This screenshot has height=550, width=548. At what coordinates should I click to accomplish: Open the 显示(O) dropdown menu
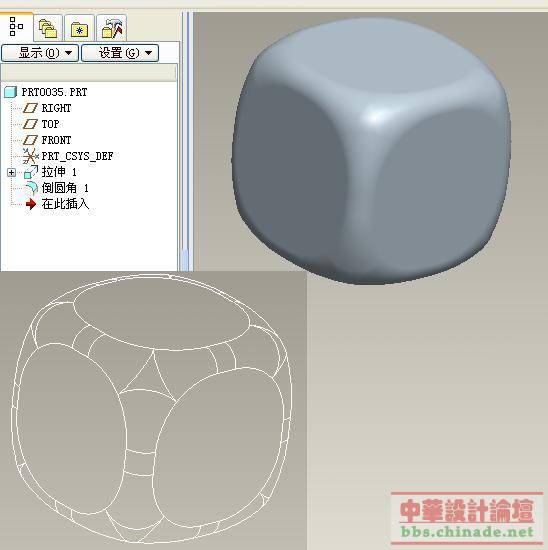[x=40, y=53]
